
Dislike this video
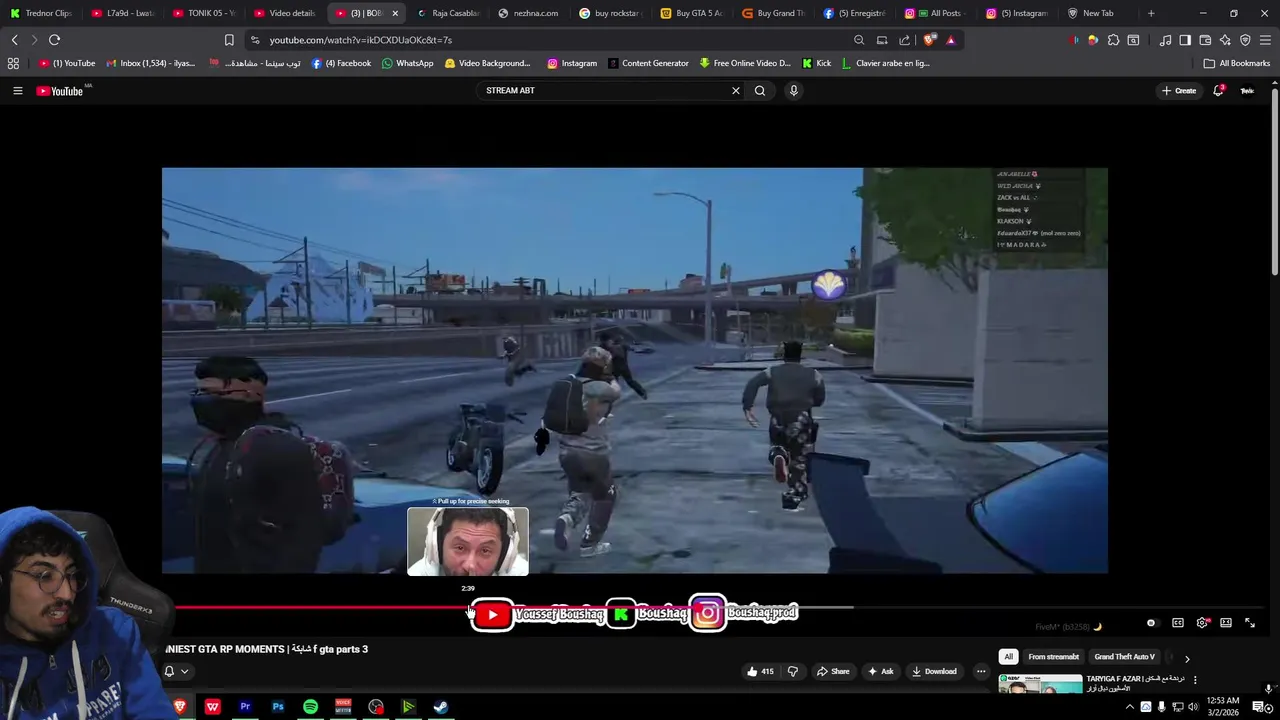click(793, 672)
